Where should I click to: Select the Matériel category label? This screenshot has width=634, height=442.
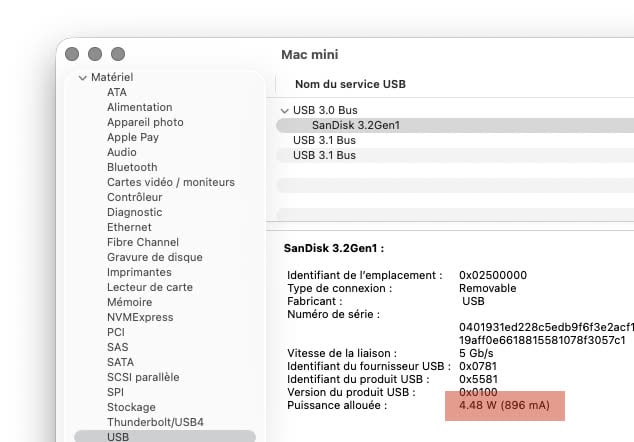click(112, 77)
